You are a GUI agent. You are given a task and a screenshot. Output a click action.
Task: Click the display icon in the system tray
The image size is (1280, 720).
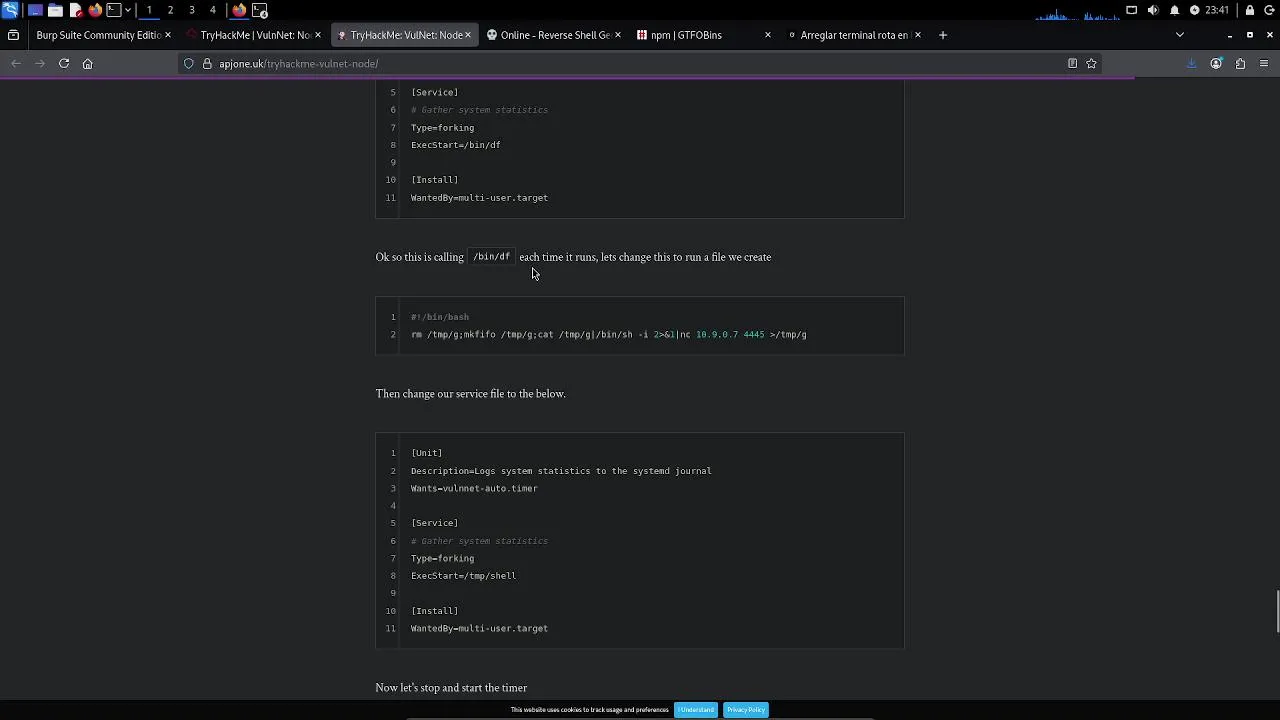1131,10
